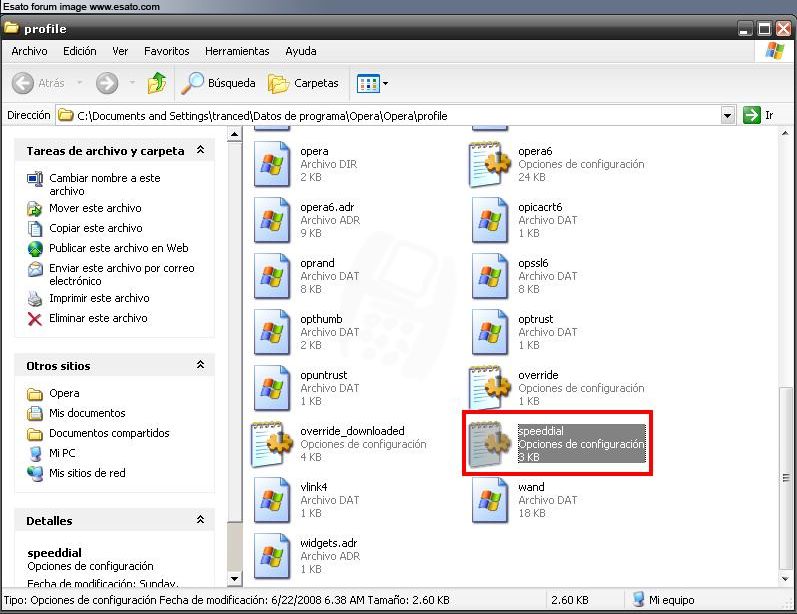Click the wand file name text
The image size is (797, 614).
pos(531,487)
